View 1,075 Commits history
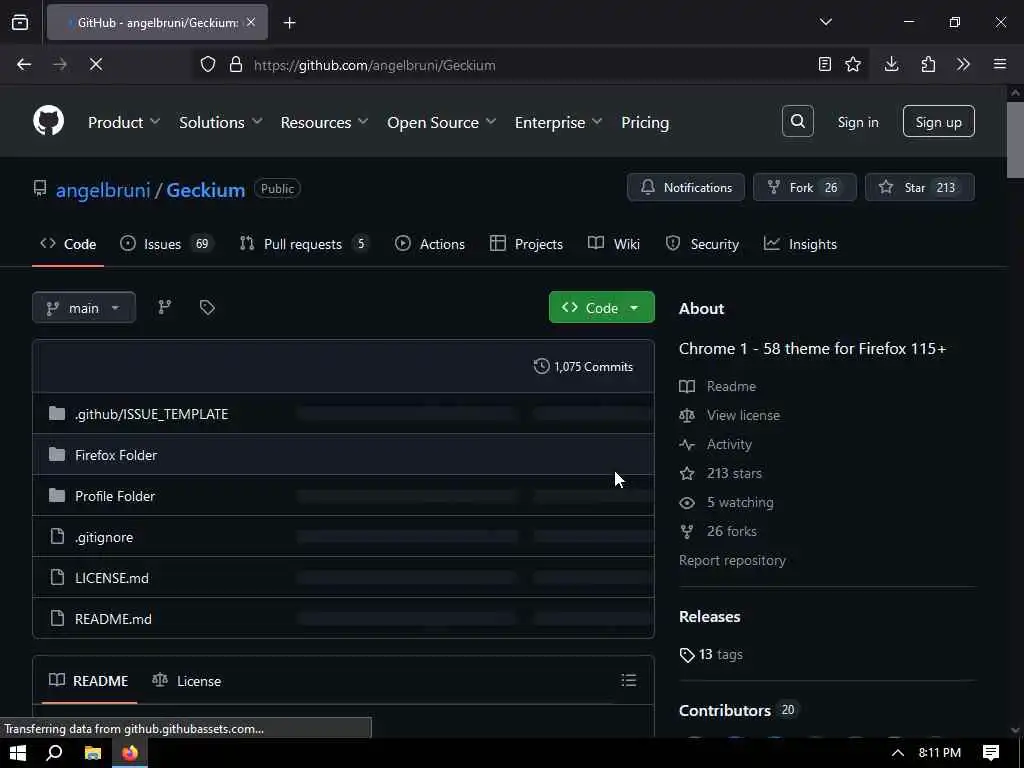Screen dimensions: 1024x768 583,366
